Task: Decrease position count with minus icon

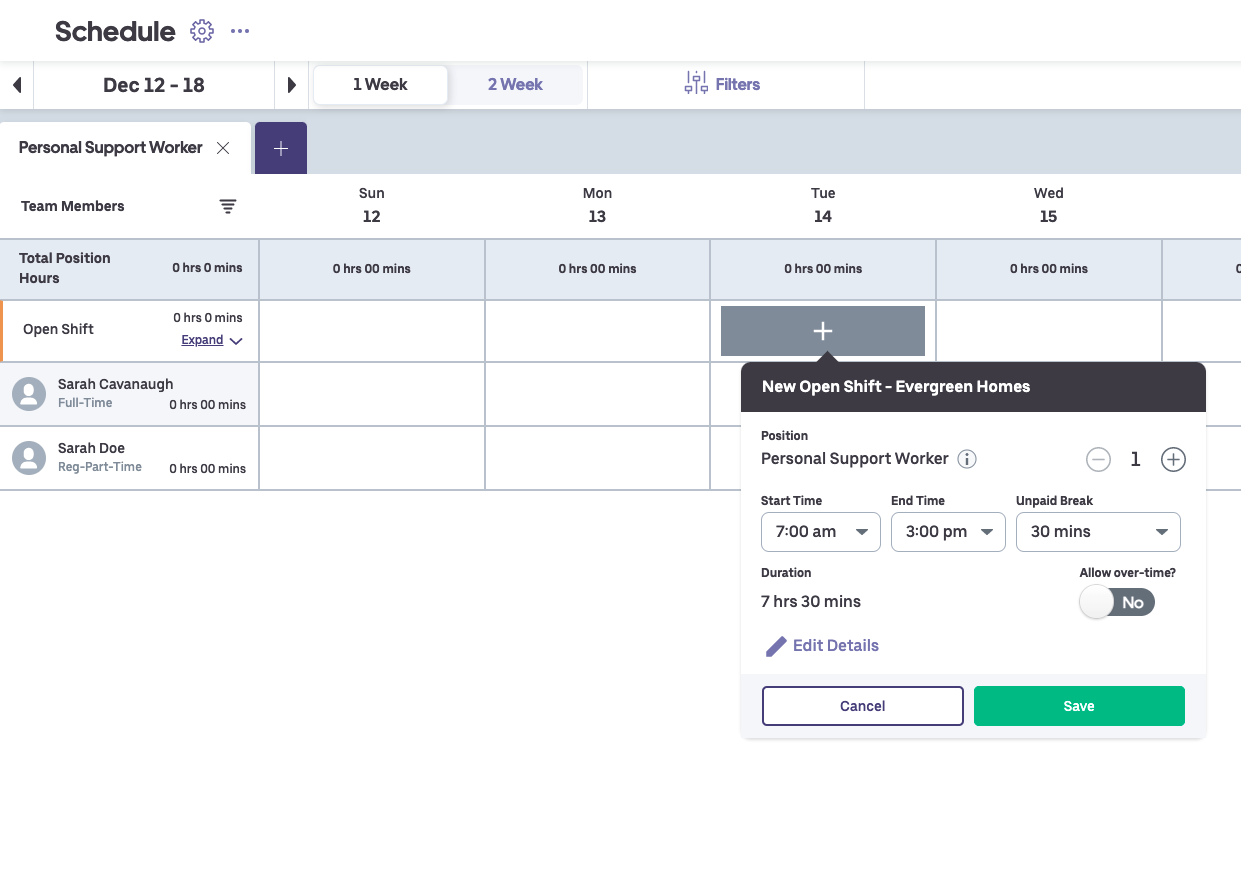Action: (x=1098, y=459)
